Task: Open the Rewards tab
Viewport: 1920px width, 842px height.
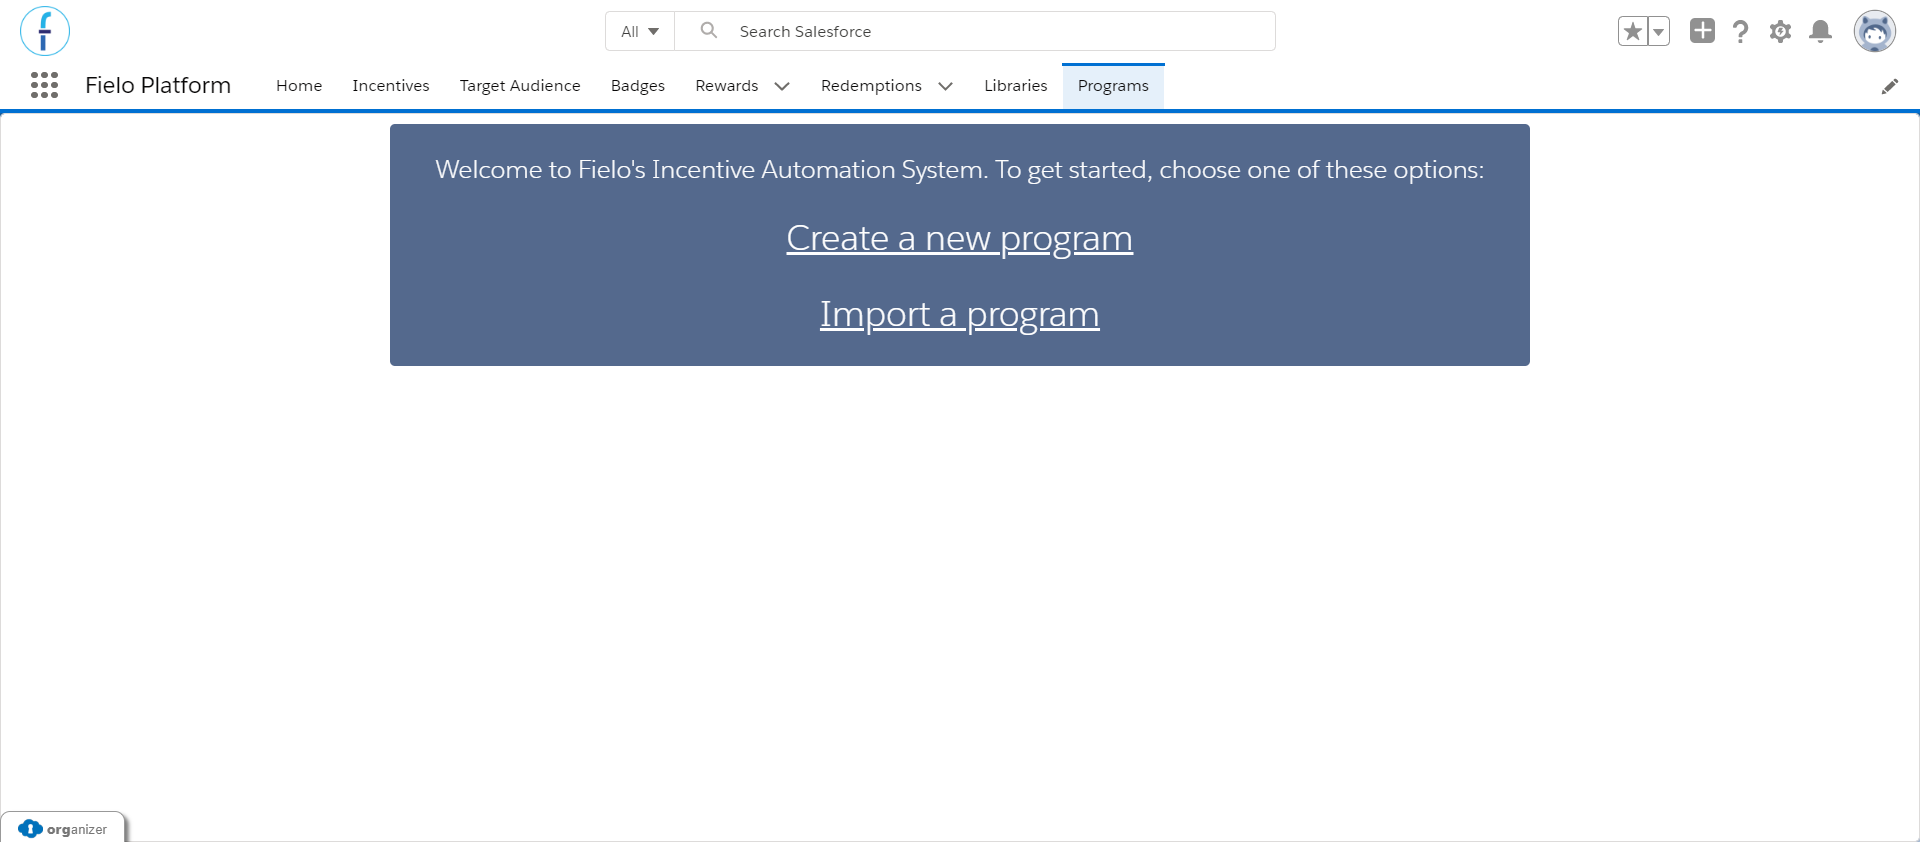Action: 727,86
